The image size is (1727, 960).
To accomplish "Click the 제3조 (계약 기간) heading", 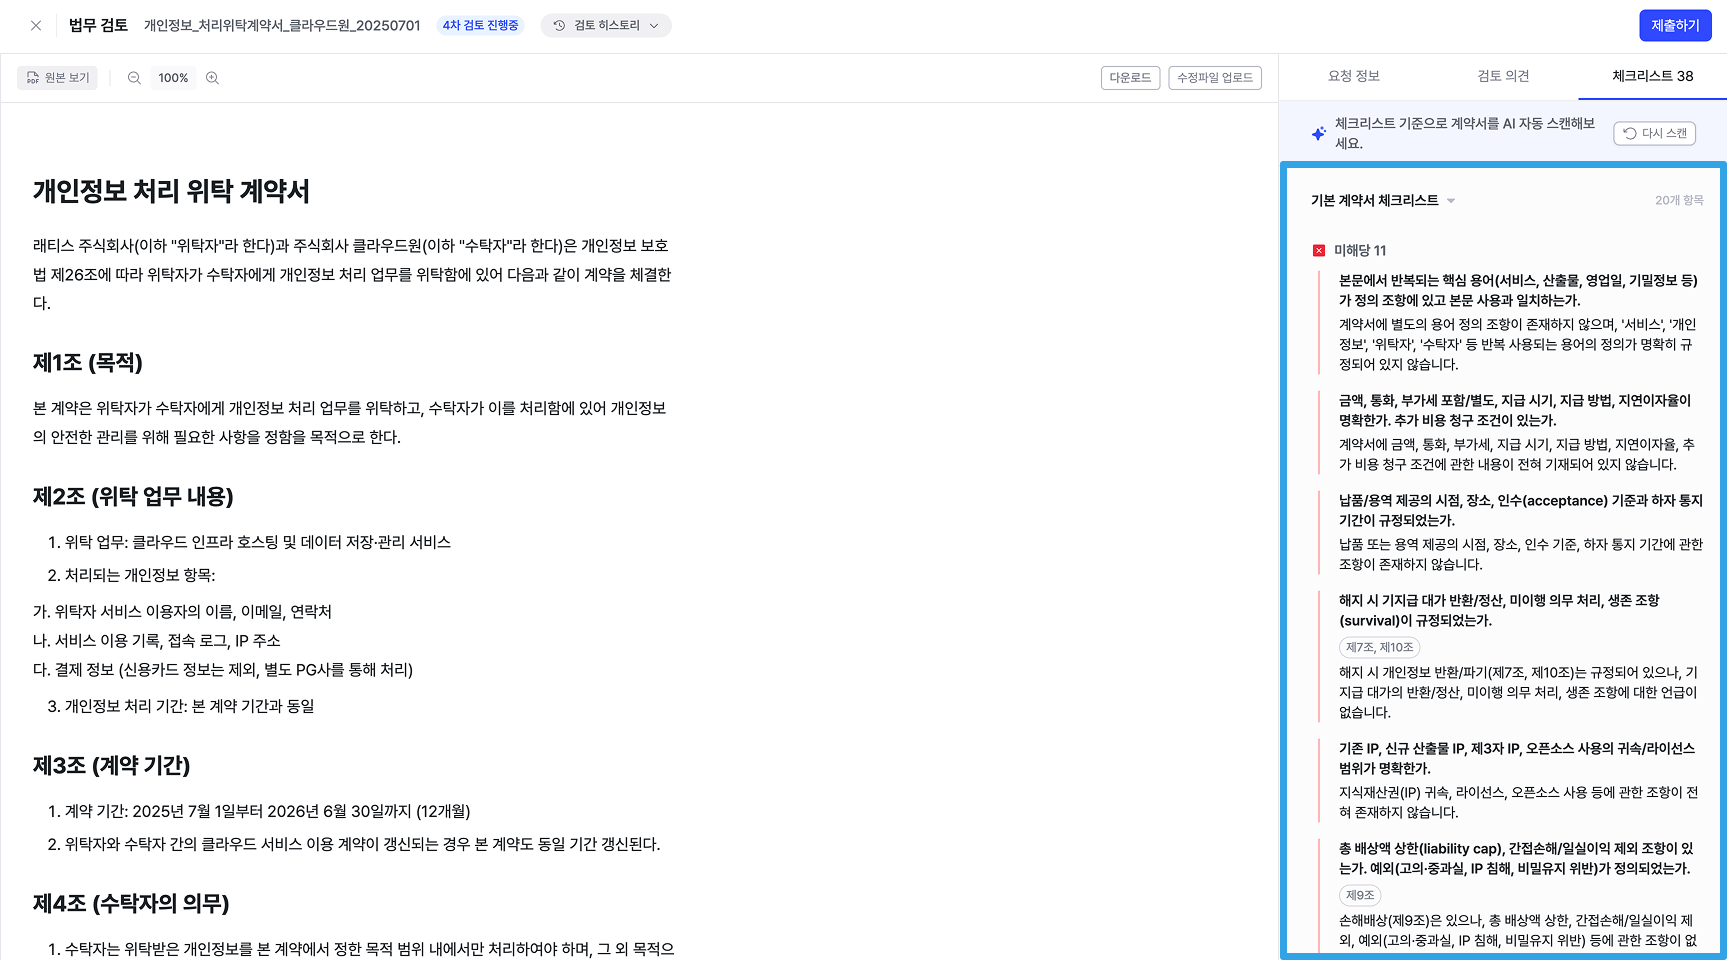I will [x=111, y=765].
